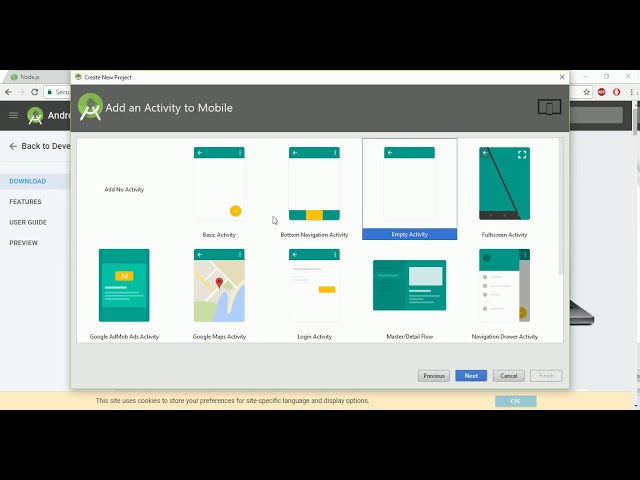Open the FEATURES link in browser sidebar
The image size is (640, 480).
[25, 202]
